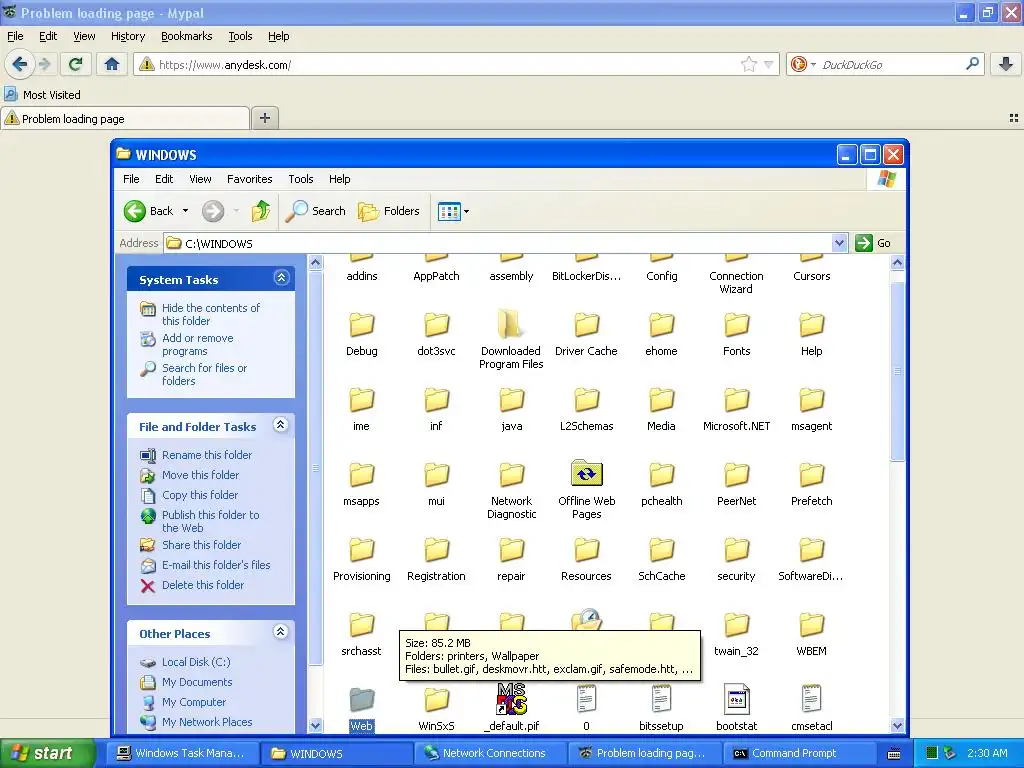The image size is (1024, 768).
Task: Click the Windows Start button
Action: tap(48, 753)
